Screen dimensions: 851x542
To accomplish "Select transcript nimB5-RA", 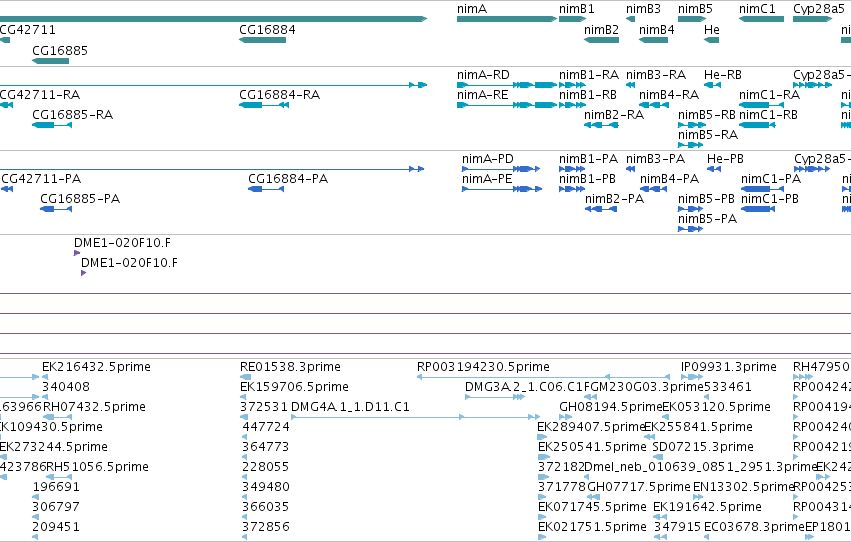I will coord(690,145).
